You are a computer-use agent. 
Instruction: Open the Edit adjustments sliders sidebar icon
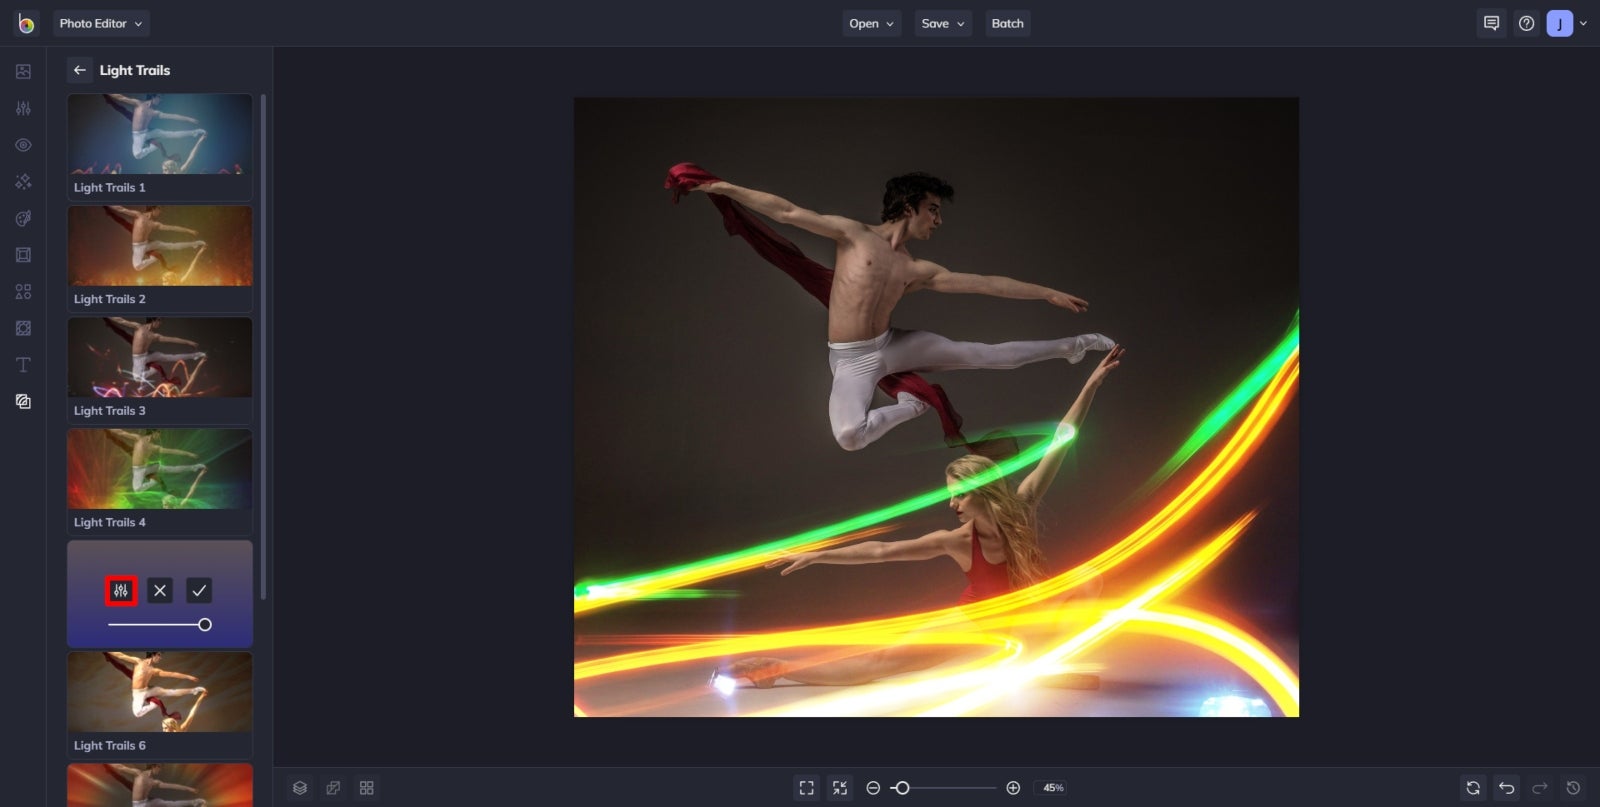[23, 108]
